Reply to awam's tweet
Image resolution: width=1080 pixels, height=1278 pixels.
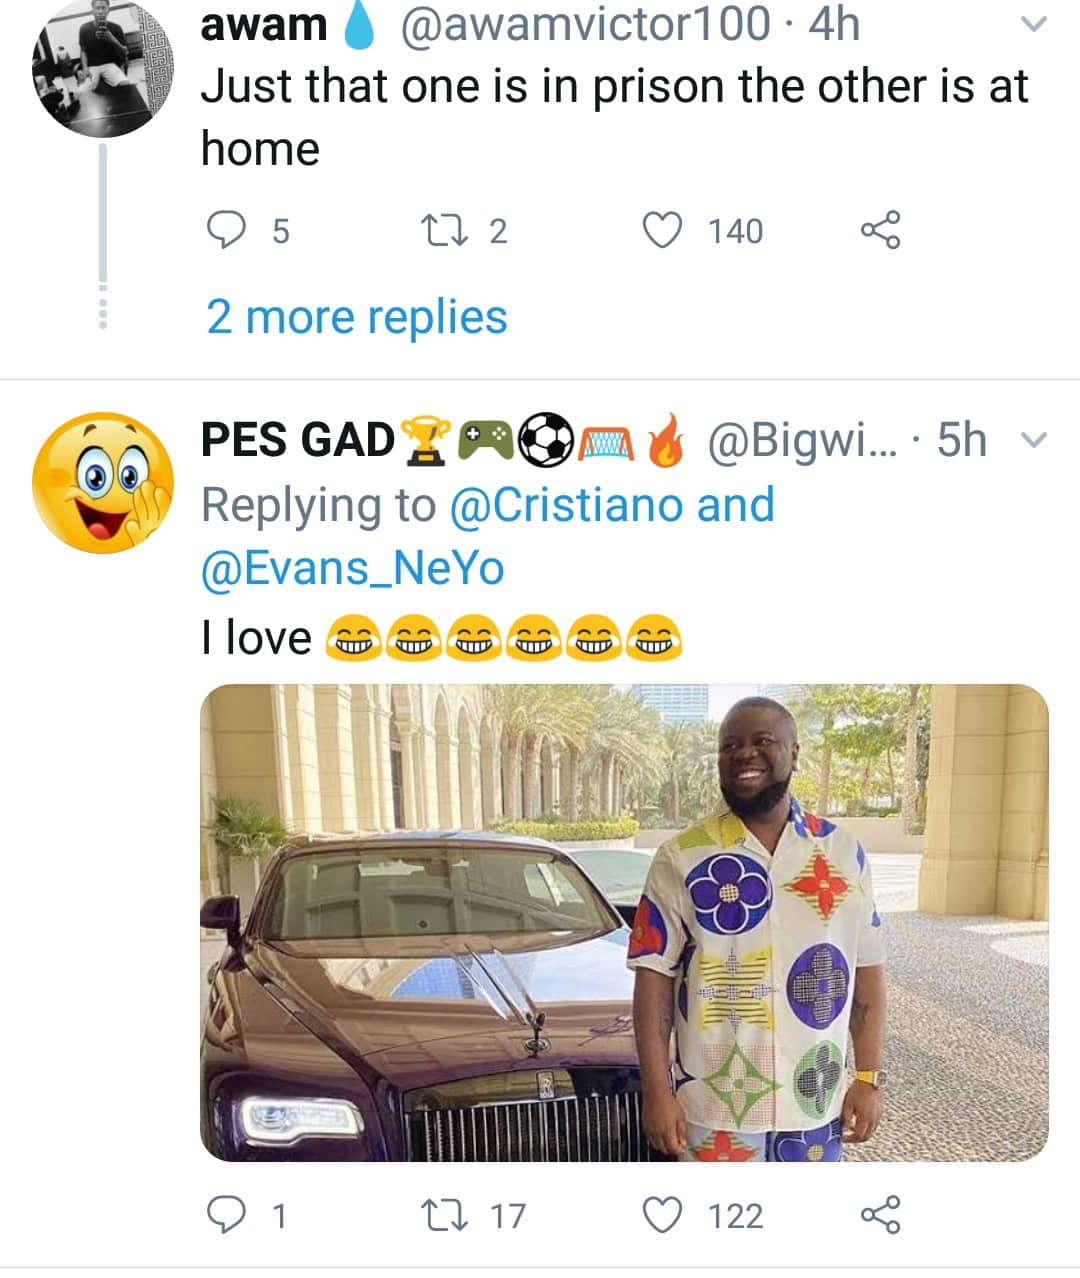(226, 230)
